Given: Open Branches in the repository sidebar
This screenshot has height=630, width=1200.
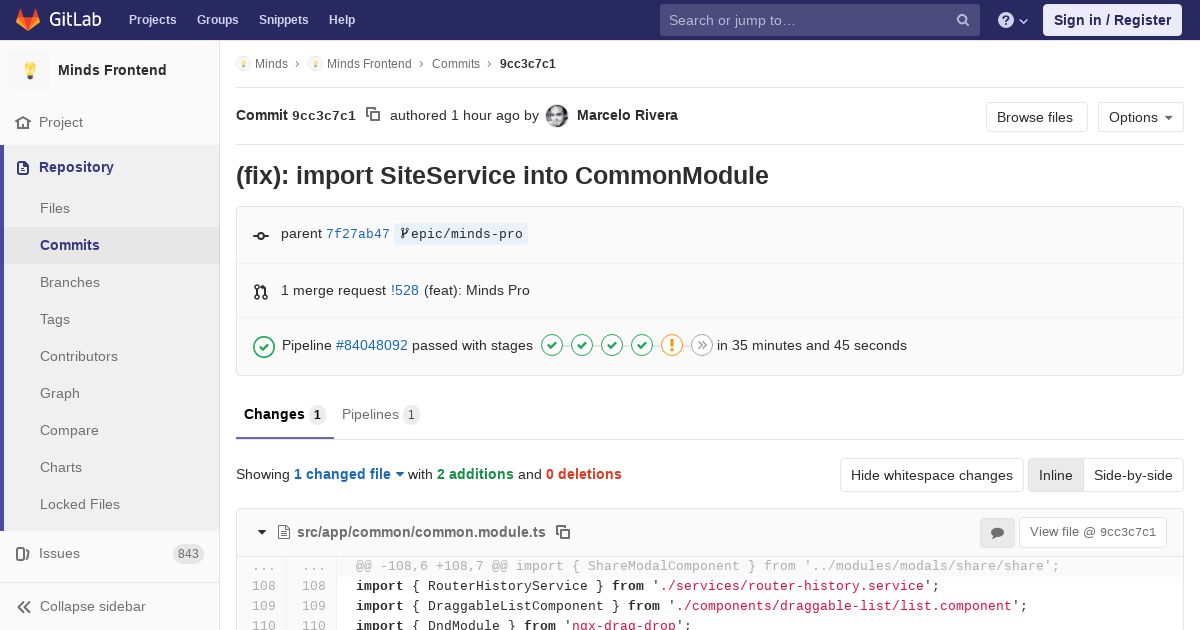Looking at the screenshot, I should coord(70,282).
